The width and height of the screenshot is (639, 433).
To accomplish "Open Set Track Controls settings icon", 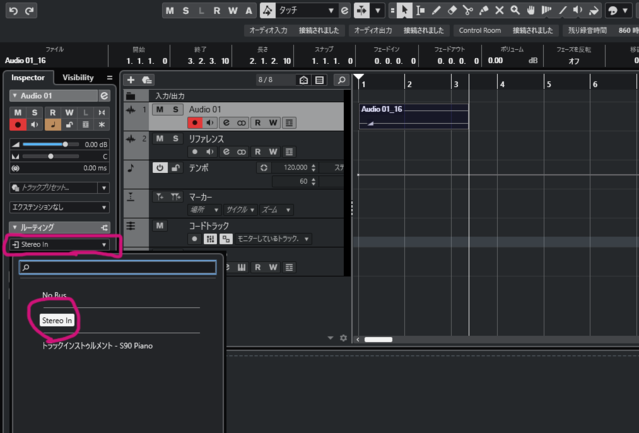I will point(344,338).
